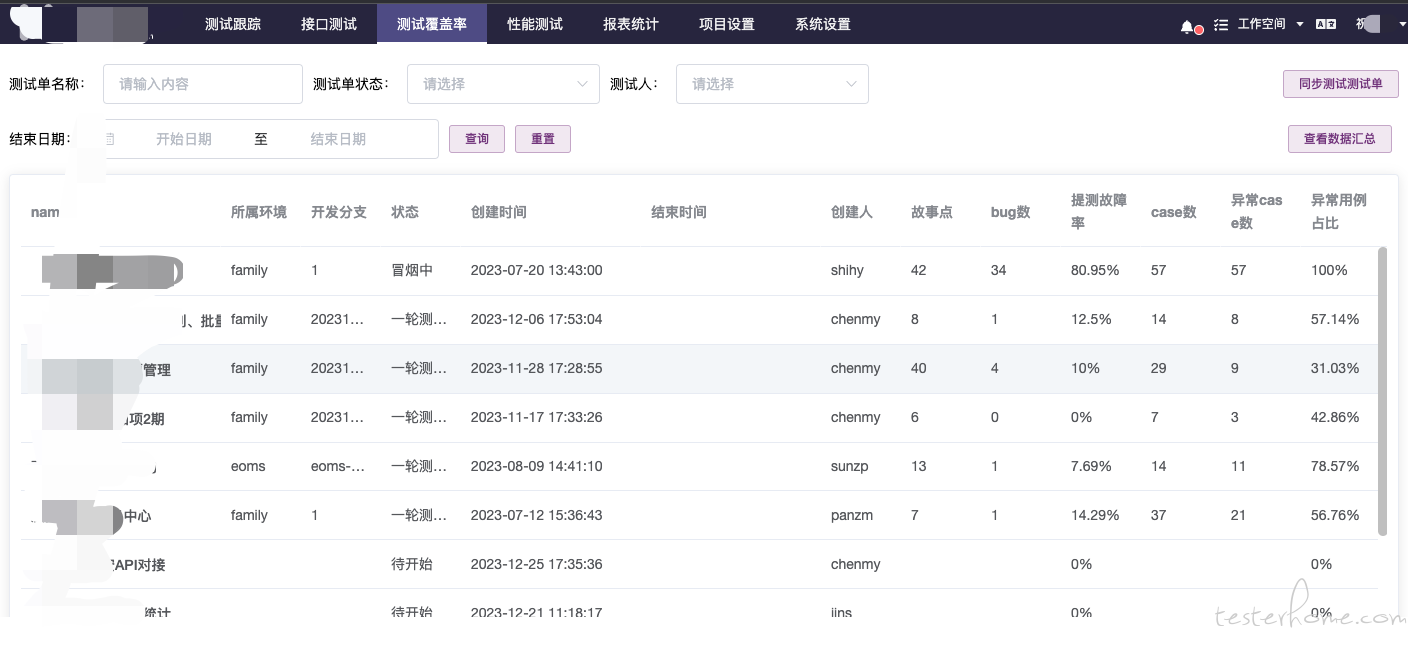Click the 状态 column header
Image resolution: width=1408 pixels, height=646 pixels.
point(405,212)
